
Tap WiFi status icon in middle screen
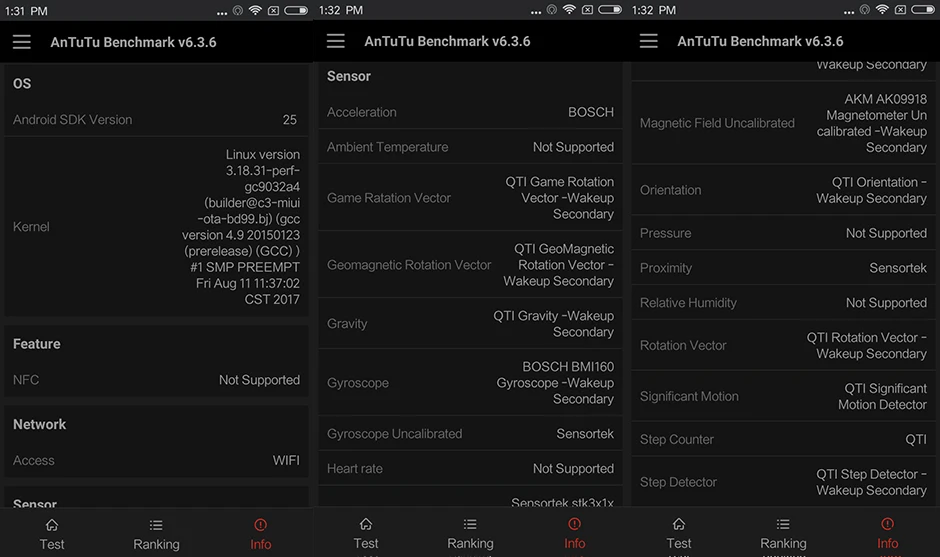pyautogui.click(x=570, y=10)
